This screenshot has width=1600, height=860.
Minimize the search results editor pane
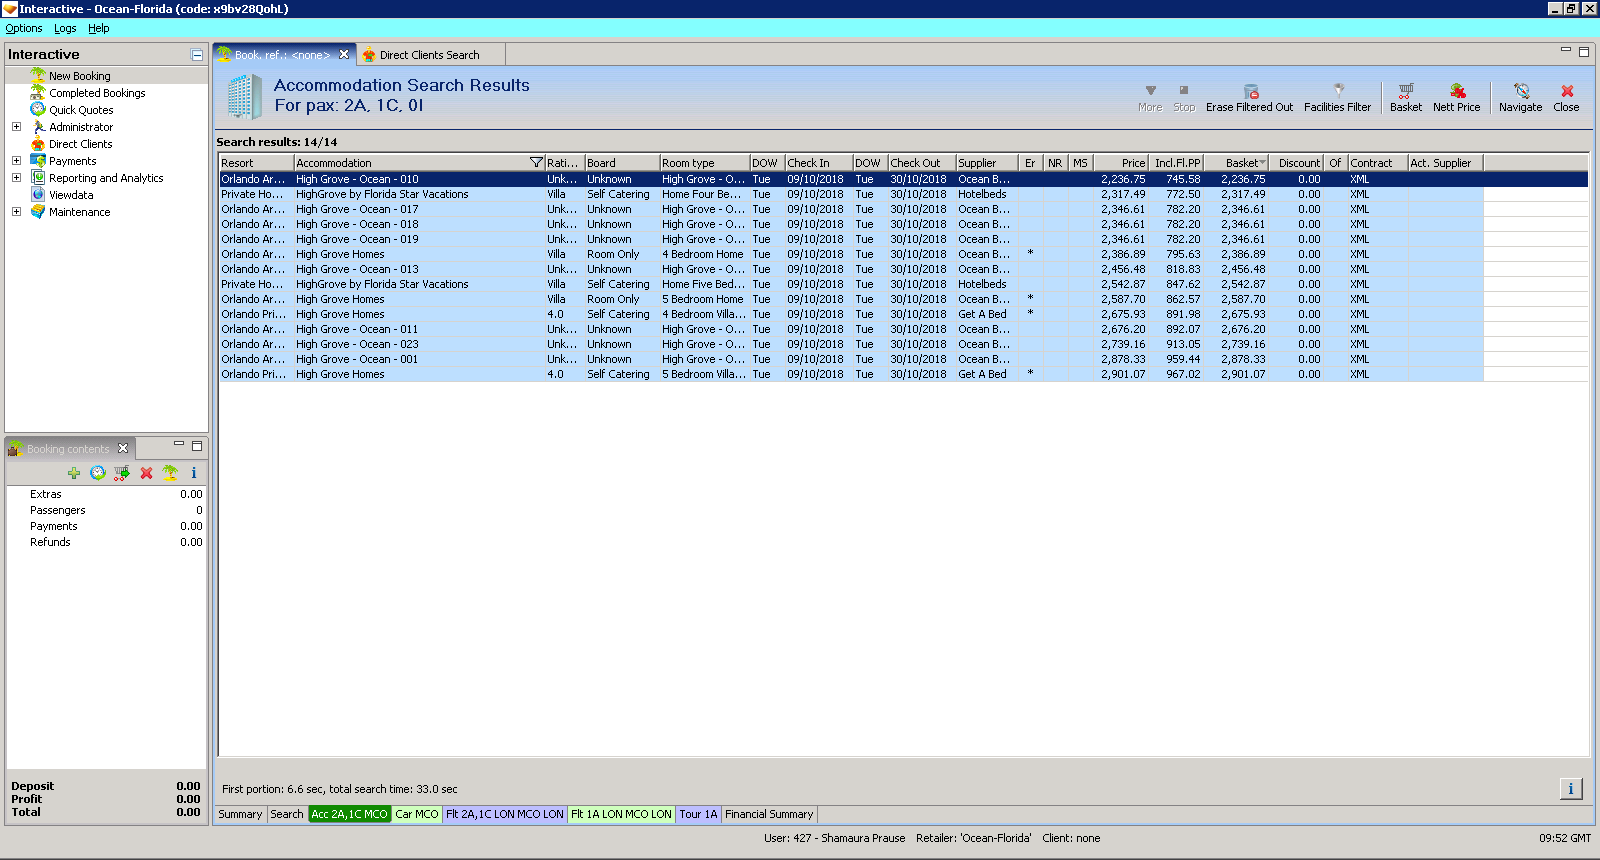pos(1566,50)
